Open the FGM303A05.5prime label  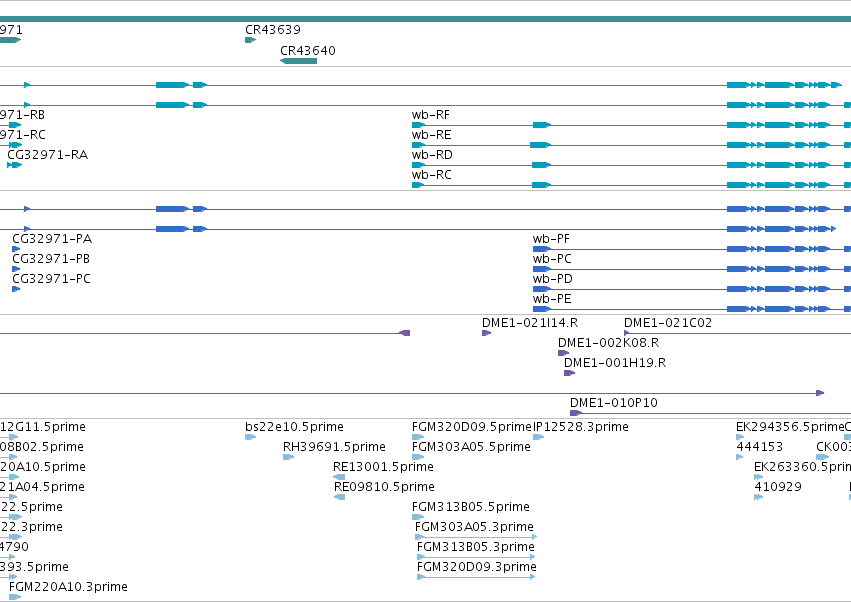(471, 447)
